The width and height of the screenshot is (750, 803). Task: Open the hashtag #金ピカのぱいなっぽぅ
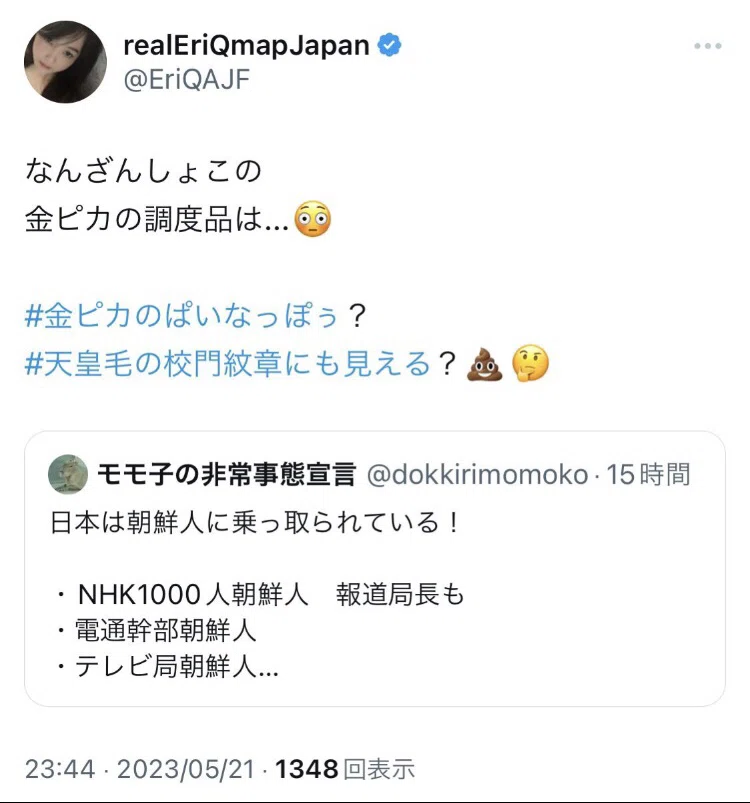[x=181, y=315]
